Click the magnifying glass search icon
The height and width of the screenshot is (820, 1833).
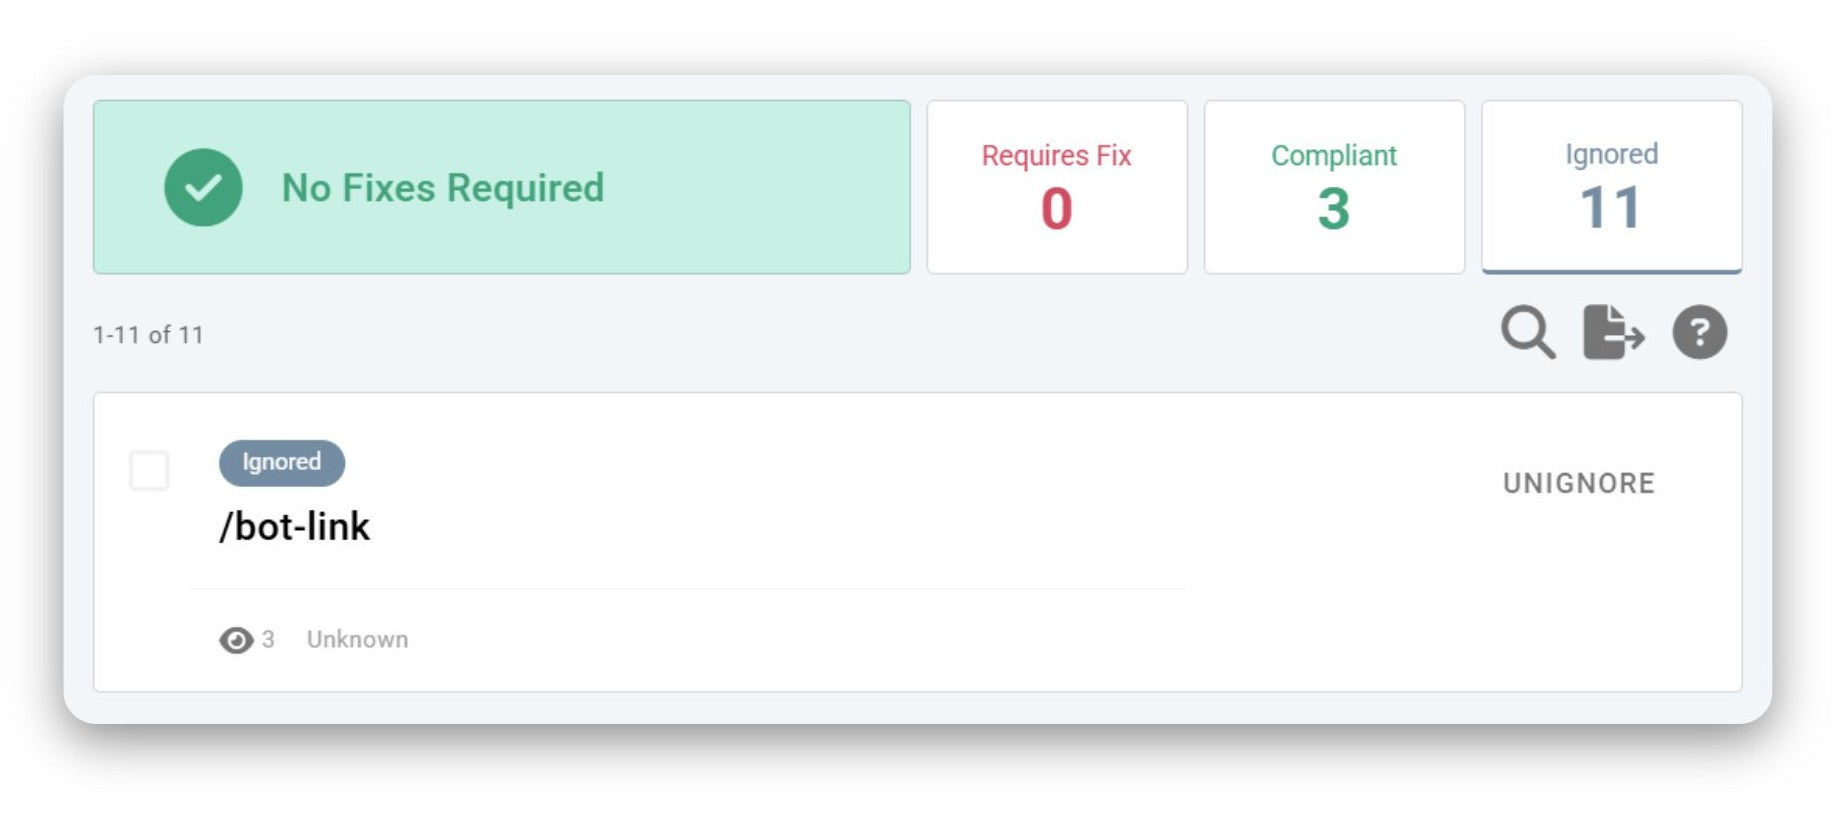[x=1526, y=332]
